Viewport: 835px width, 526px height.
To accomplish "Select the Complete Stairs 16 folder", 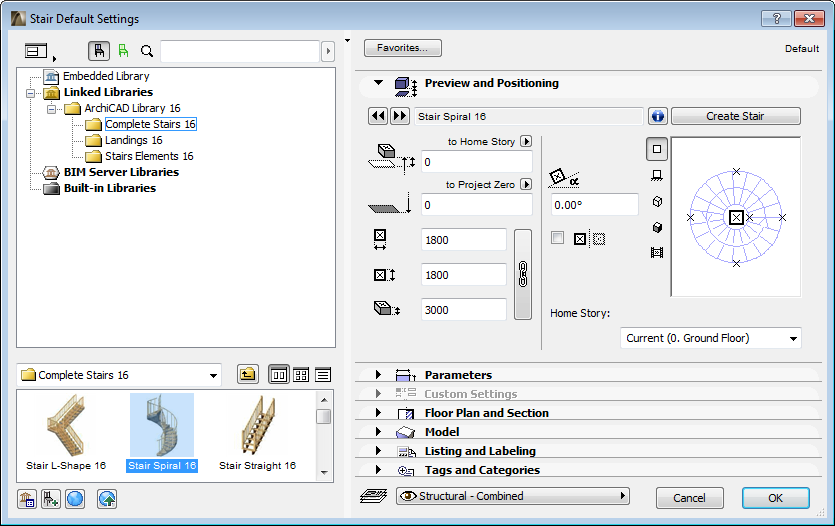I will tap(151, 124).
